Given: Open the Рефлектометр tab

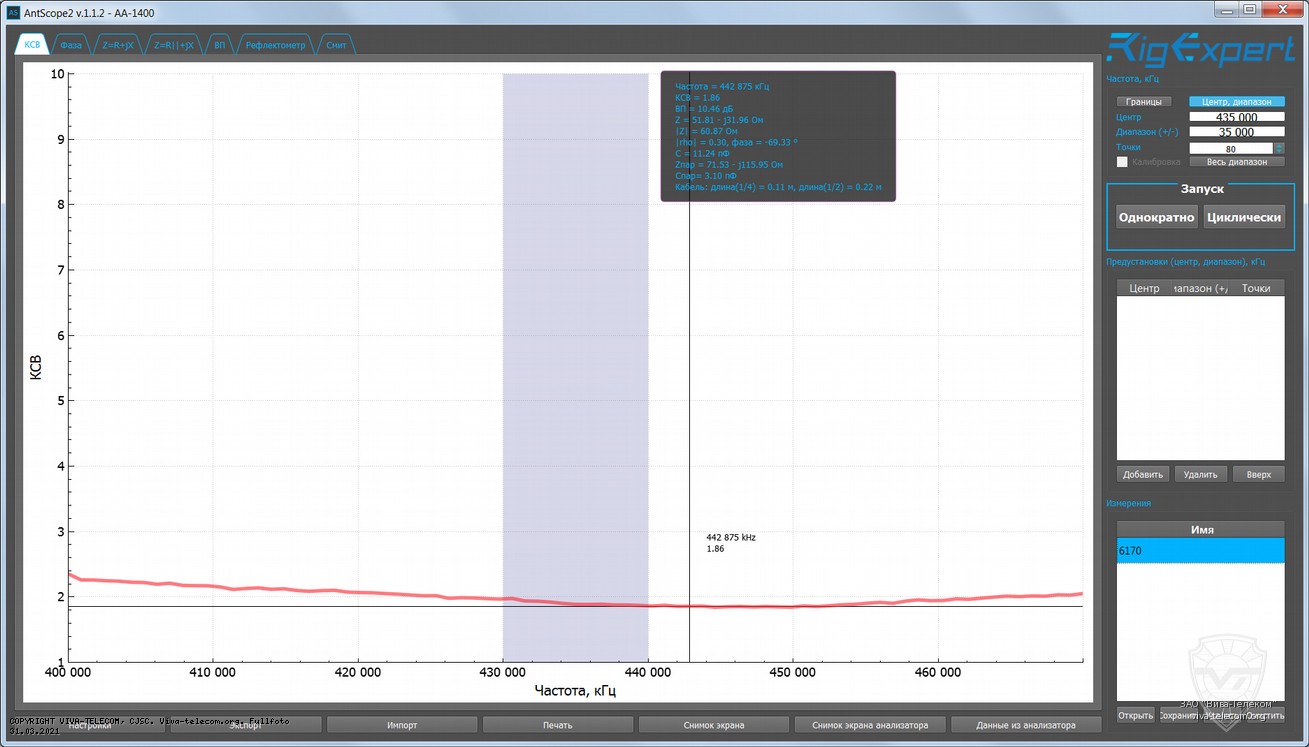Looking at the screenshot, I should tap(275, 45).
